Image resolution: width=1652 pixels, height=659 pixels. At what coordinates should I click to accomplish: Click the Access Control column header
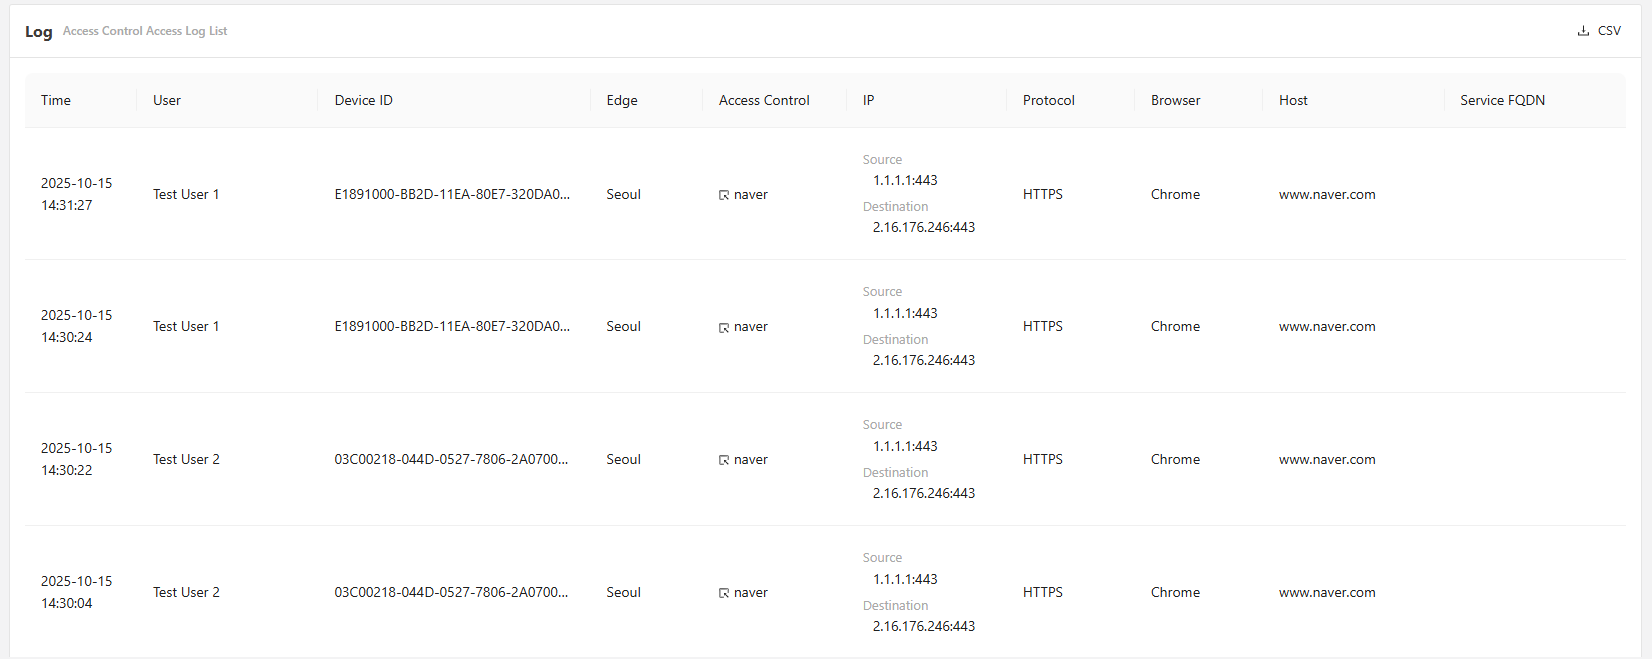[764, 100]
